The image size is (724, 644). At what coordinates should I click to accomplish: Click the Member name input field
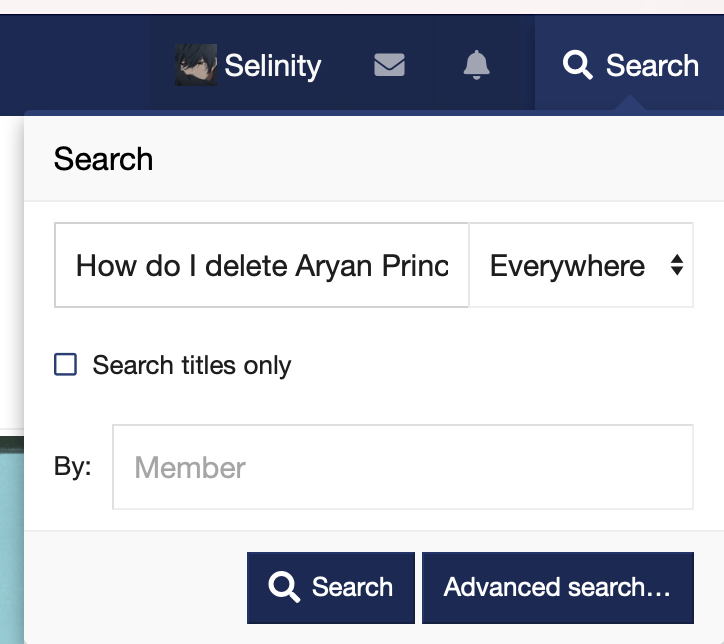(403, 467)
